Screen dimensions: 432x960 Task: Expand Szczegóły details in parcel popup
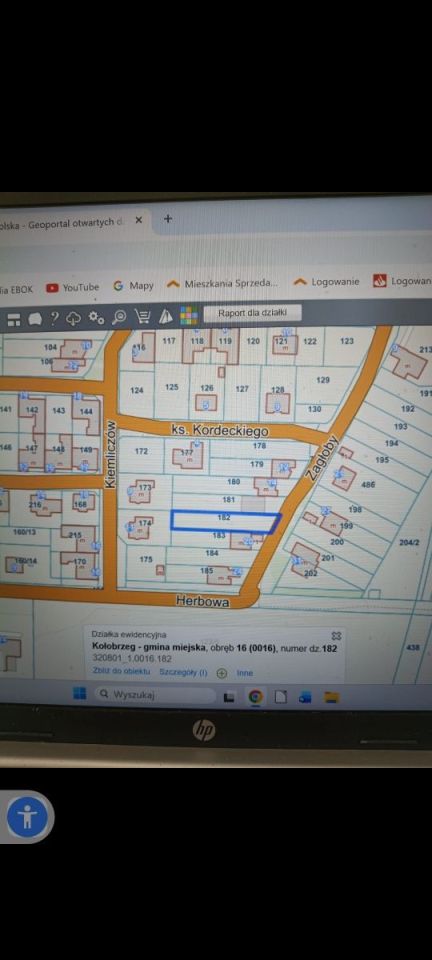(x=184, y=672)
